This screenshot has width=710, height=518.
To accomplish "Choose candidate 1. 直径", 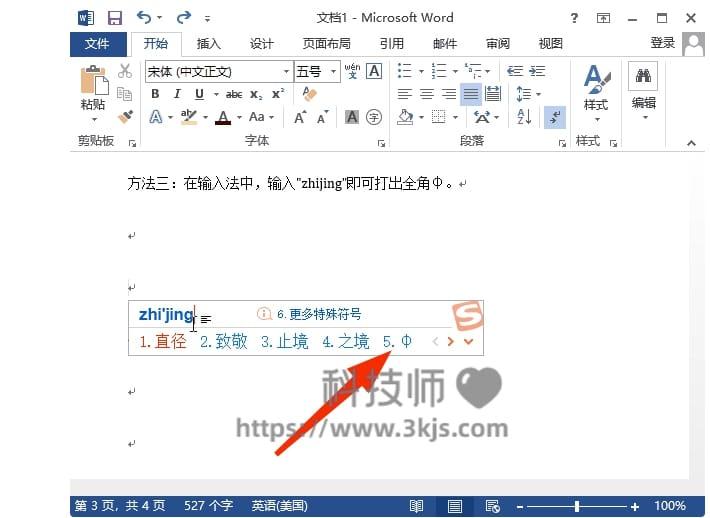I will [x=163, y=341].
